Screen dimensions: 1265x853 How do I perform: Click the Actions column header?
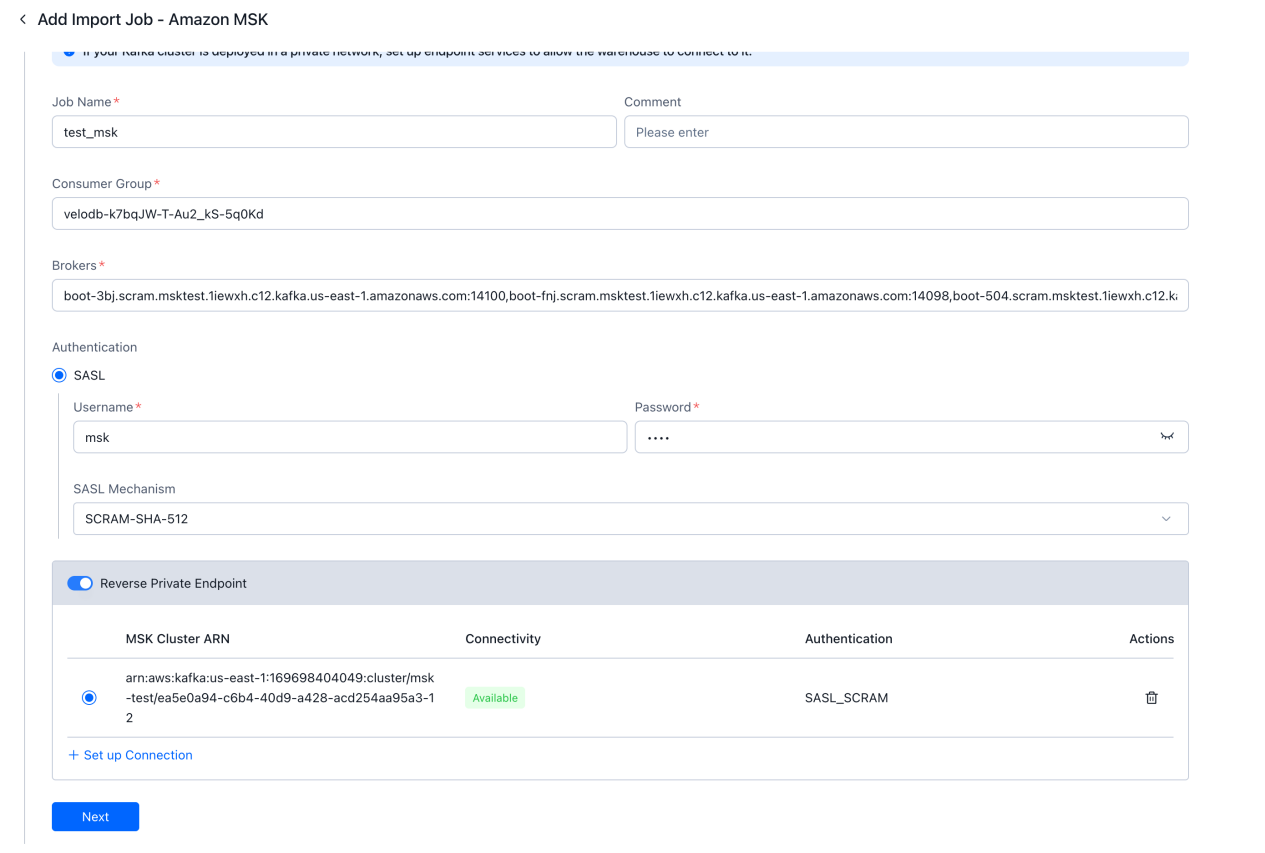coord(1152,639)
